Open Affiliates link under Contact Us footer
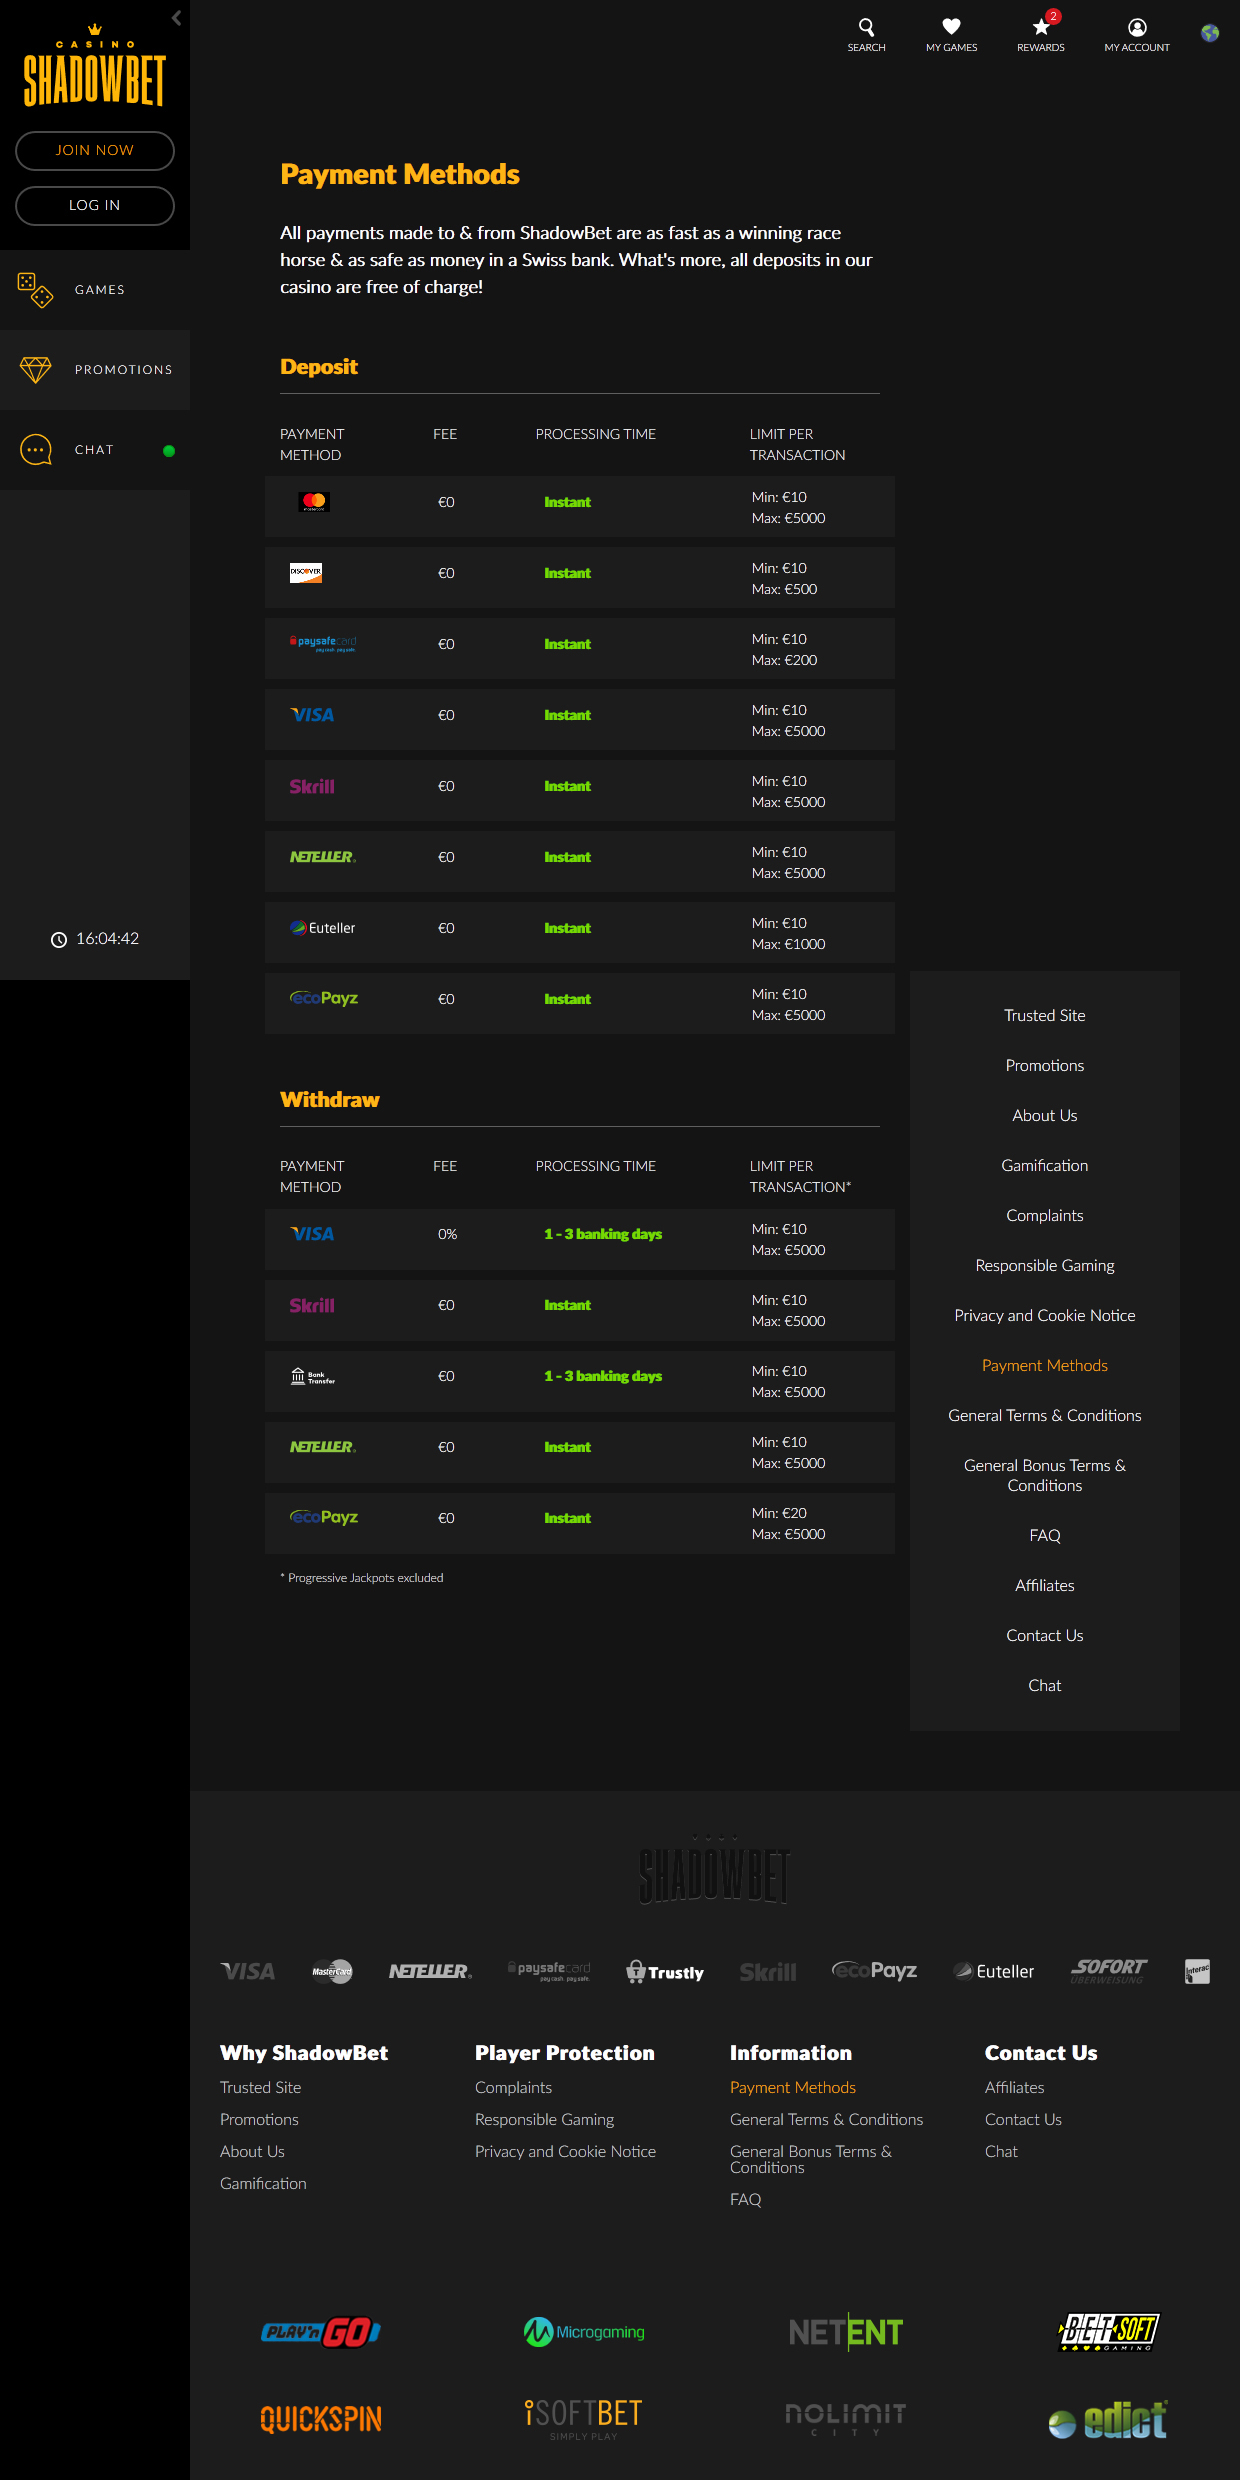 tap(1014, 2087)
